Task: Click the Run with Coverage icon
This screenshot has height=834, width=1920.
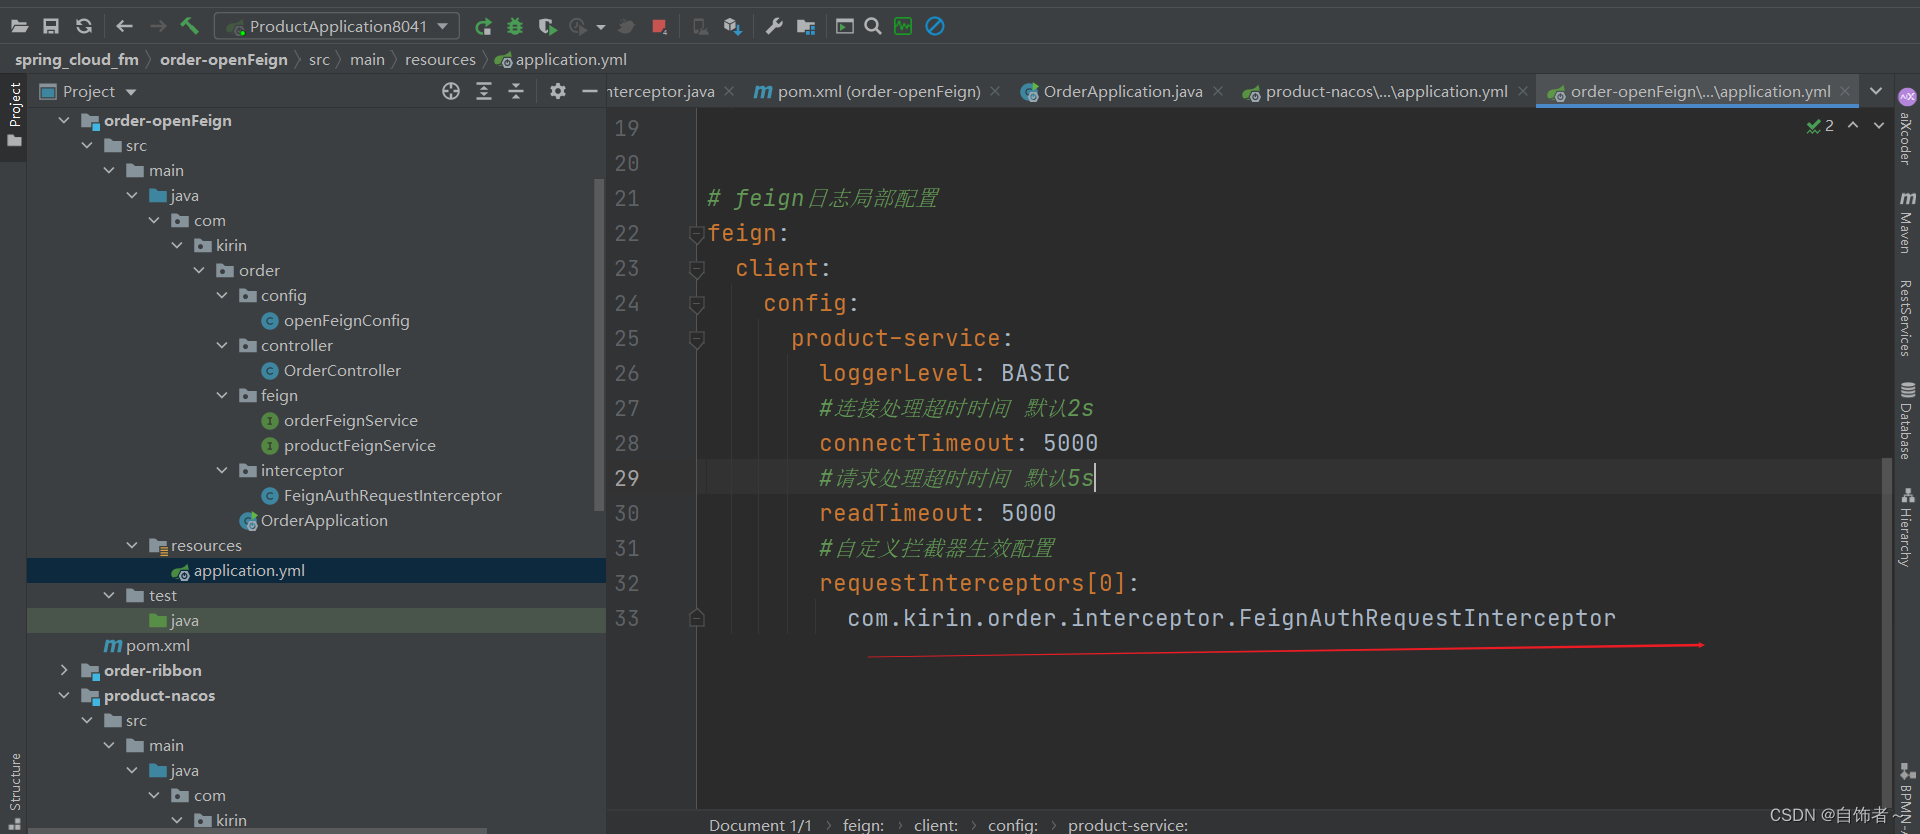Action: [547, 26]
